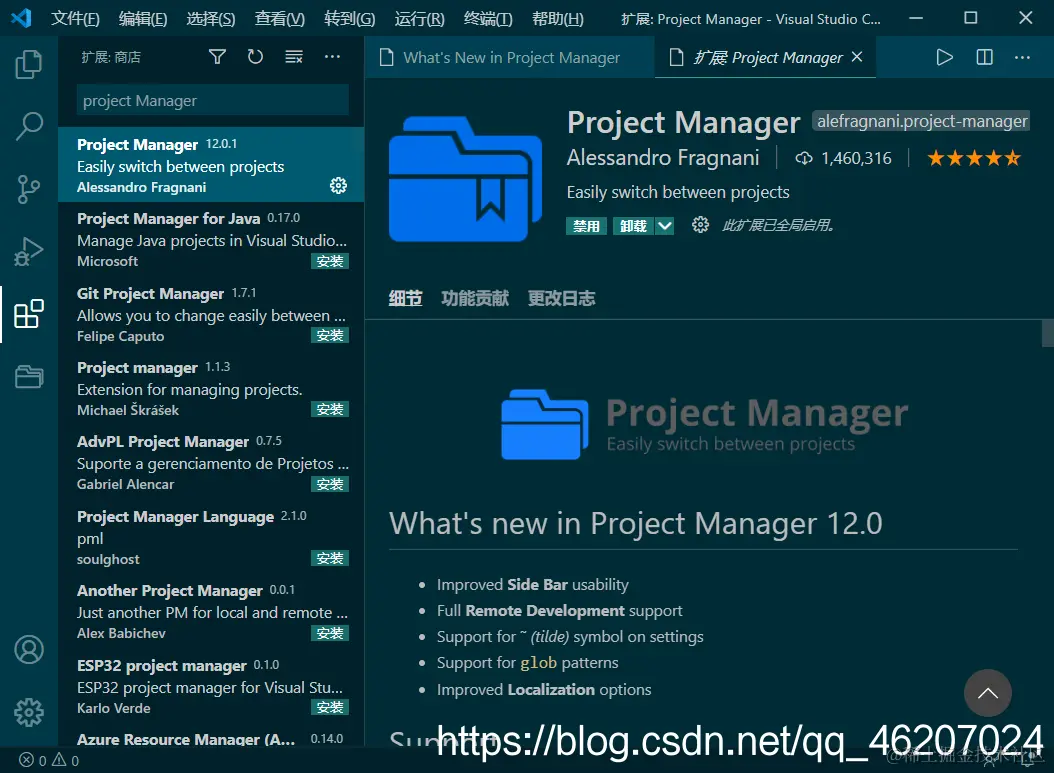This screenshot has width=1054, height=773.
Task: Open the Explorer view in activity bar
Action: click(x=28, y=64)
